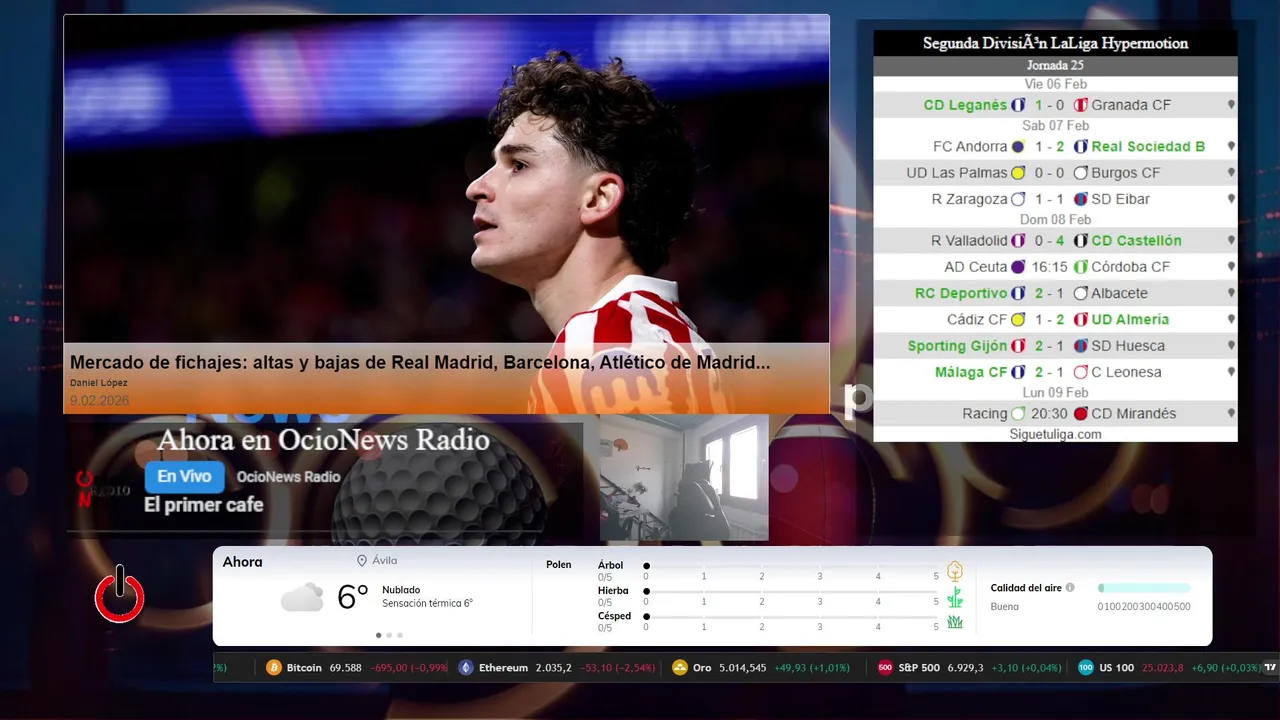Click the Córdoba CF green crest

1081,267
